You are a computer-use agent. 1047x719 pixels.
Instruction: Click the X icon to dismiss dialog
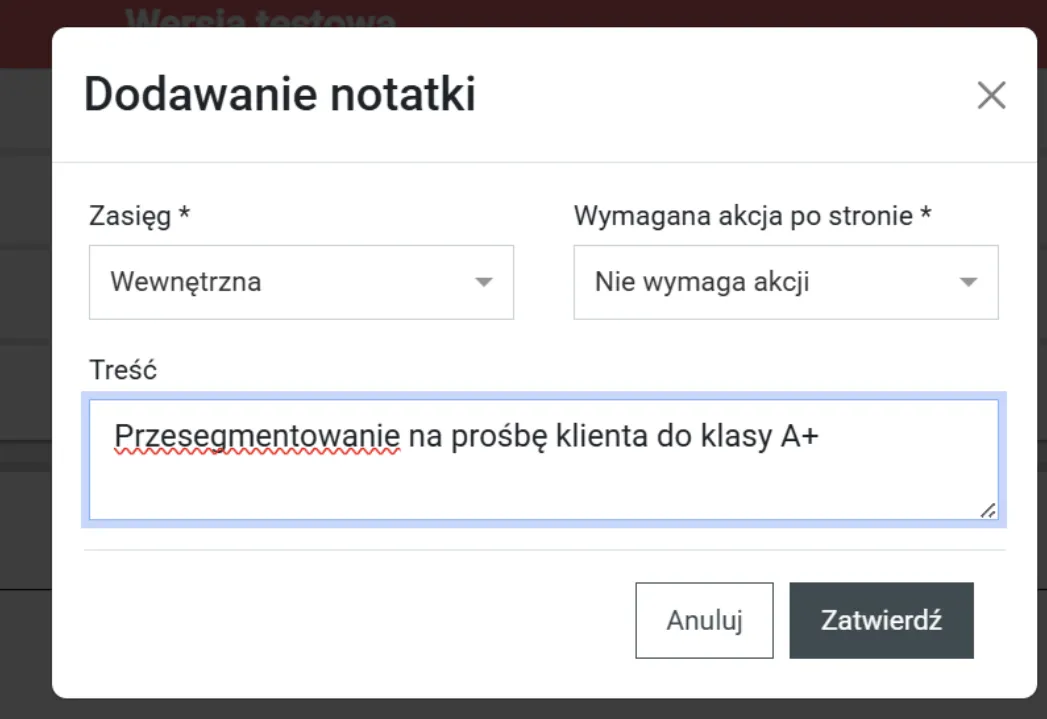coord(991,95)
